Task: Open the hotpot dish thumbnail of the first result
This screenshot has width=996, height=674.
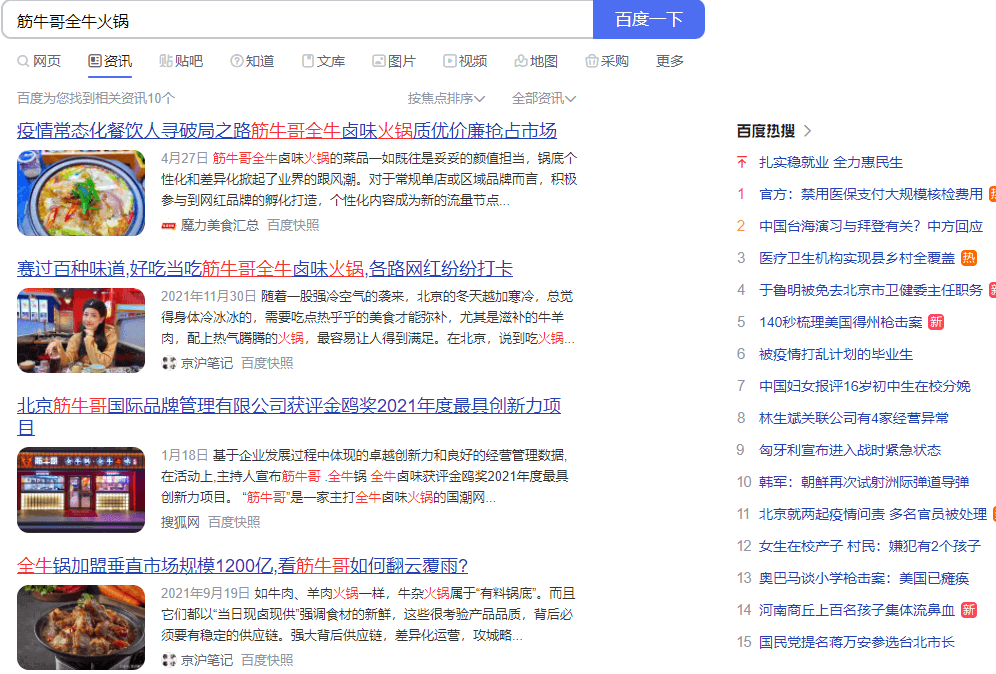Action: tap(81, 193)
